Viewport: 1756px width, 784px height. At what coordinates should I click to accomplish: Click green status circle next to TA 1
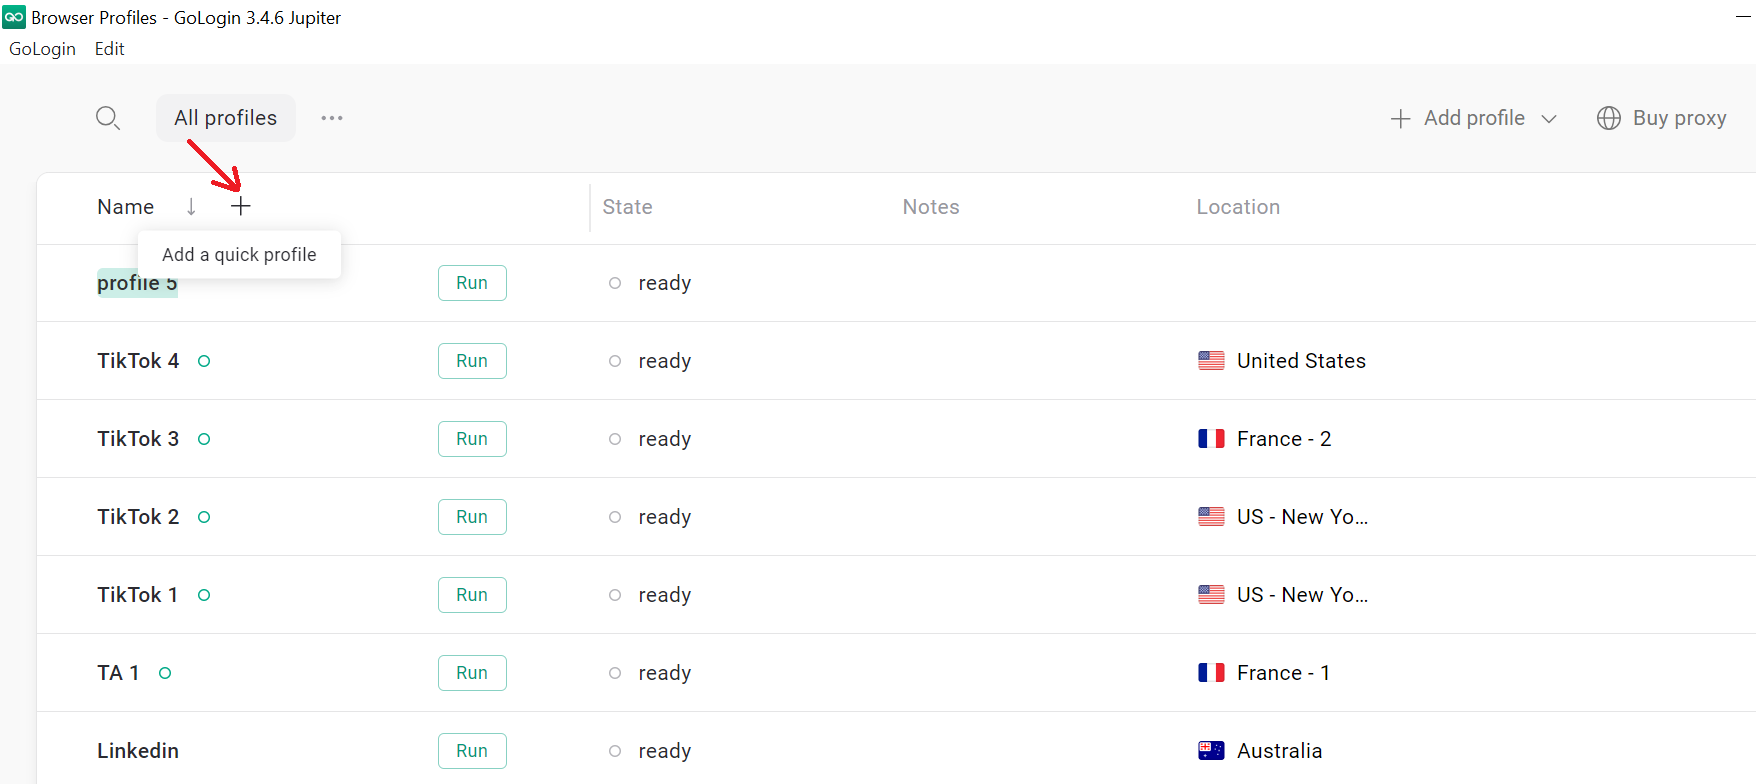coord(165,673)
